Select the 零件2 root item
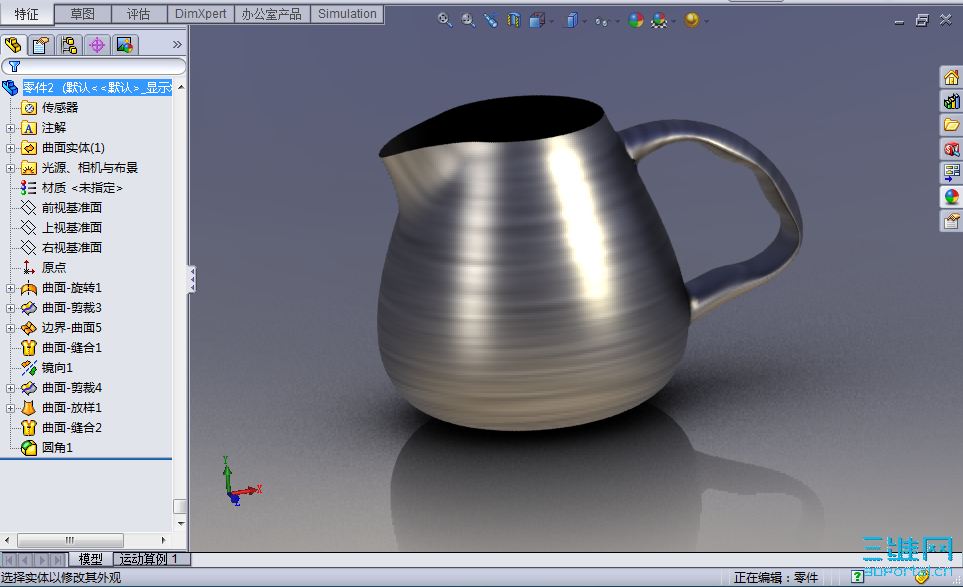 97,88
